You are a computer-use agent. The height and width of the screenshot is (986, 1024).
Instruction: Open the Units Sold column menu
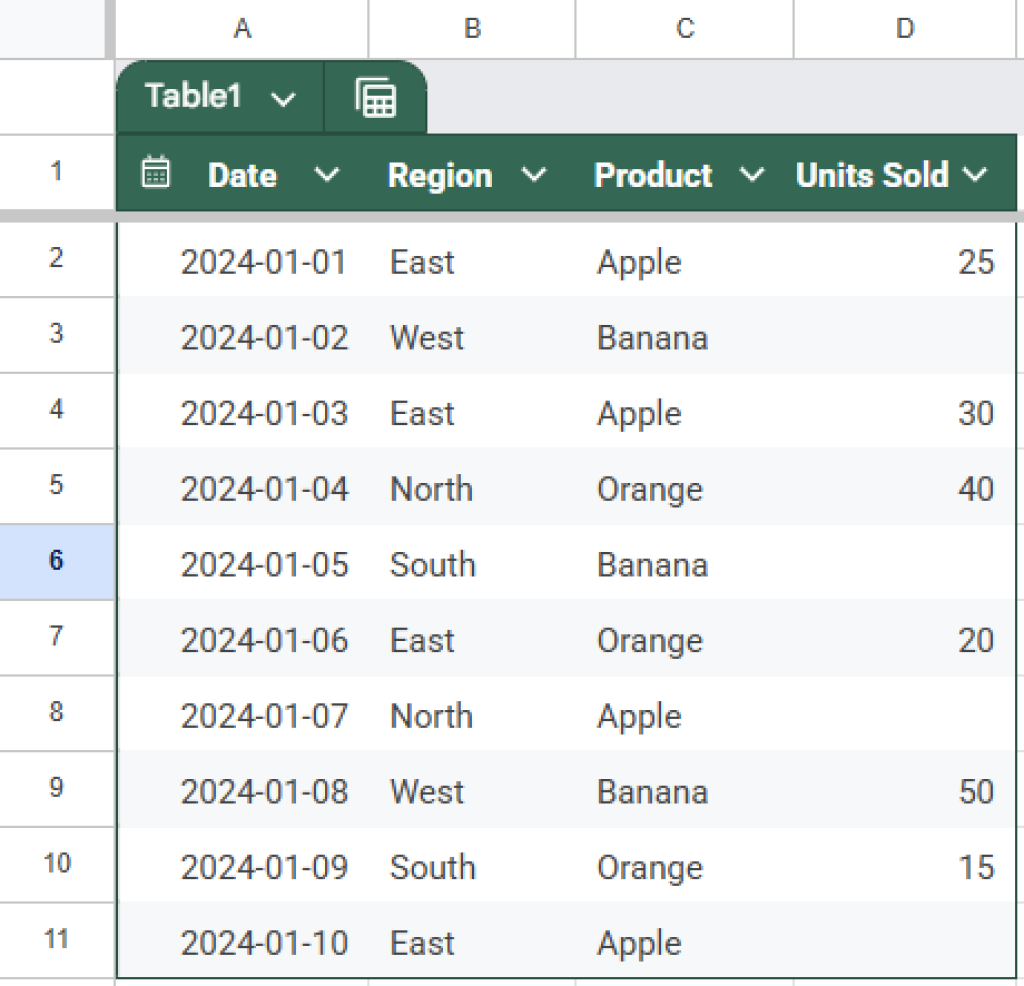976,175
